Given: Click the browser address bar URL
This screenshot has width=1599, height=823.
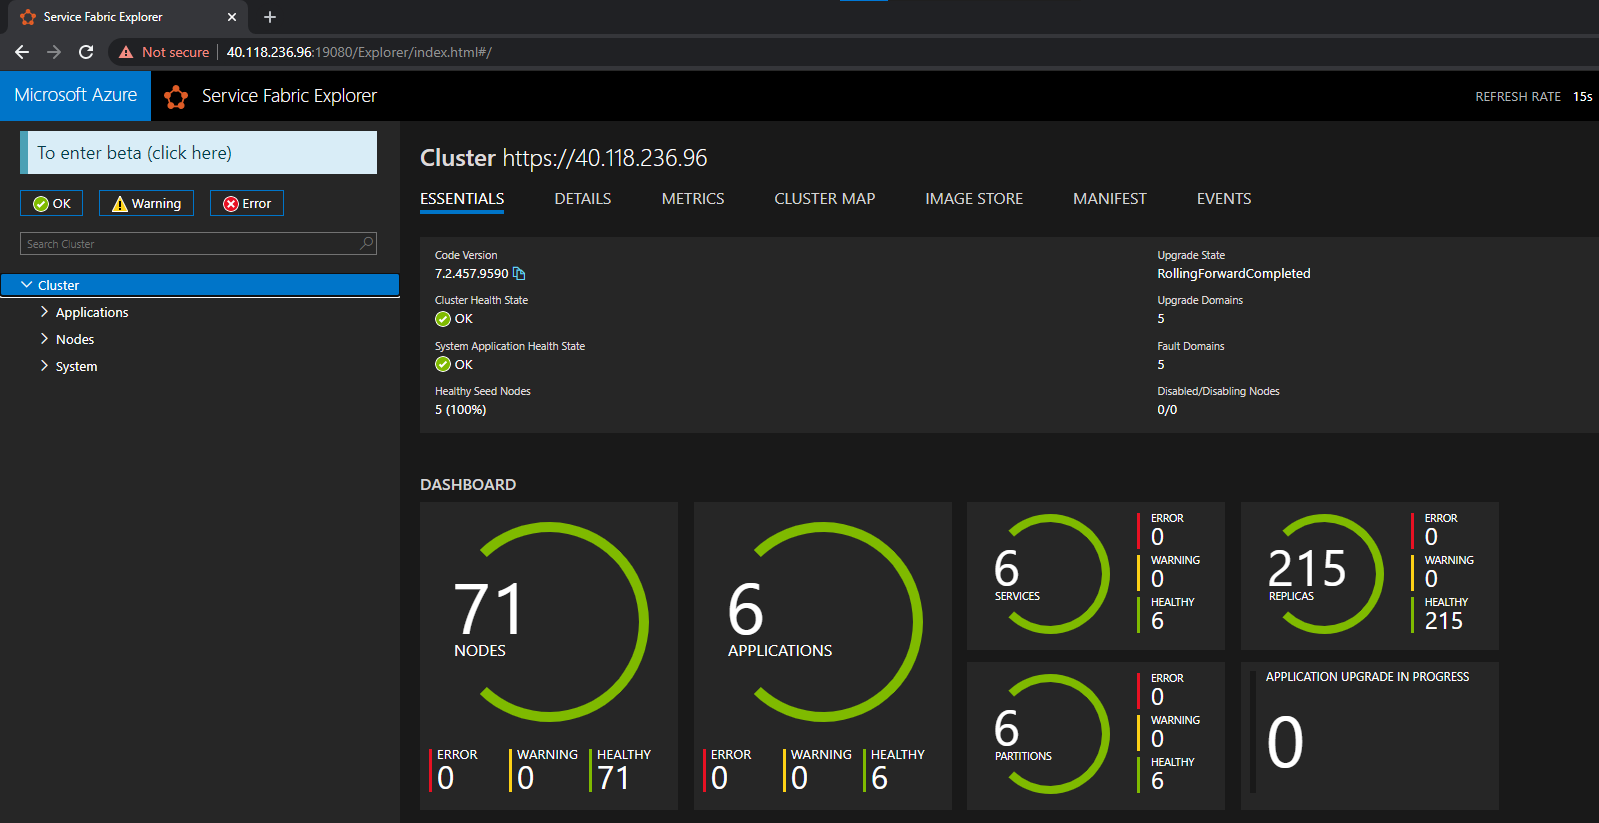Looking at the screenshot, I should (x=359, y=52).
